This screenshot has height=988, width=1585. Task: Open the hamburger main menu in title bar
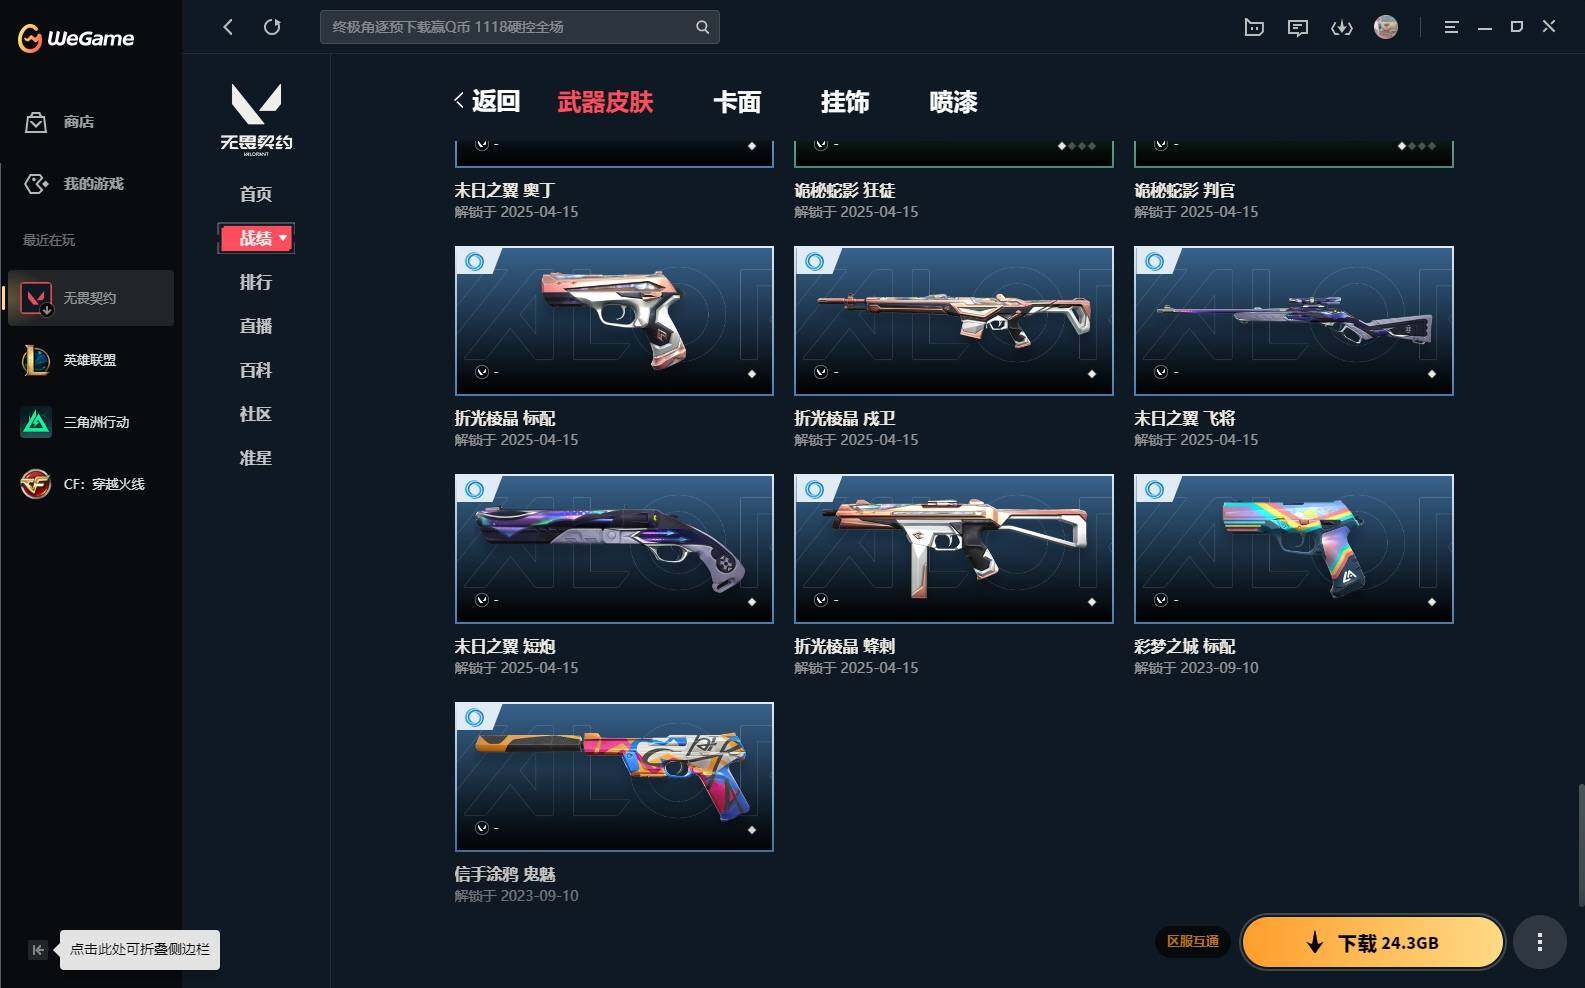[1451, 28]
